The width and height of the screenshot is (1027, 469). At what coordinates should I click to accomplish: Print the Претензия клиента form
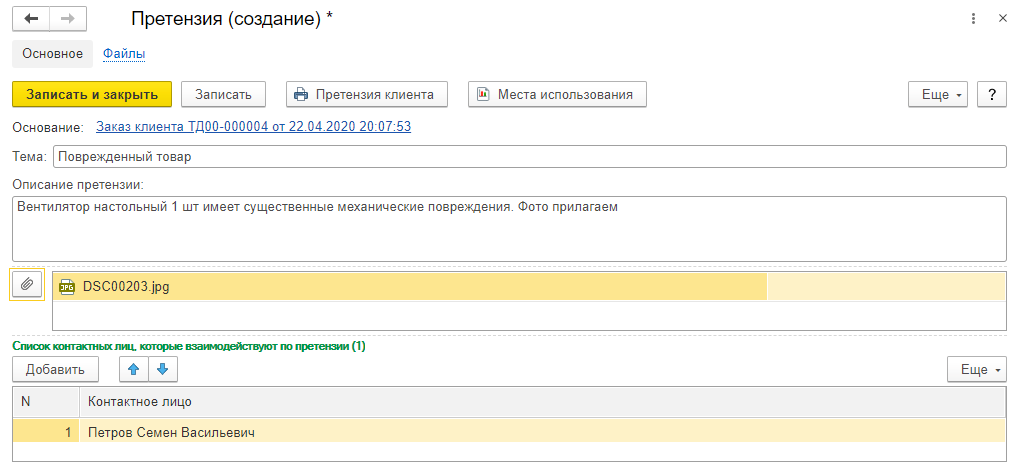365,94
